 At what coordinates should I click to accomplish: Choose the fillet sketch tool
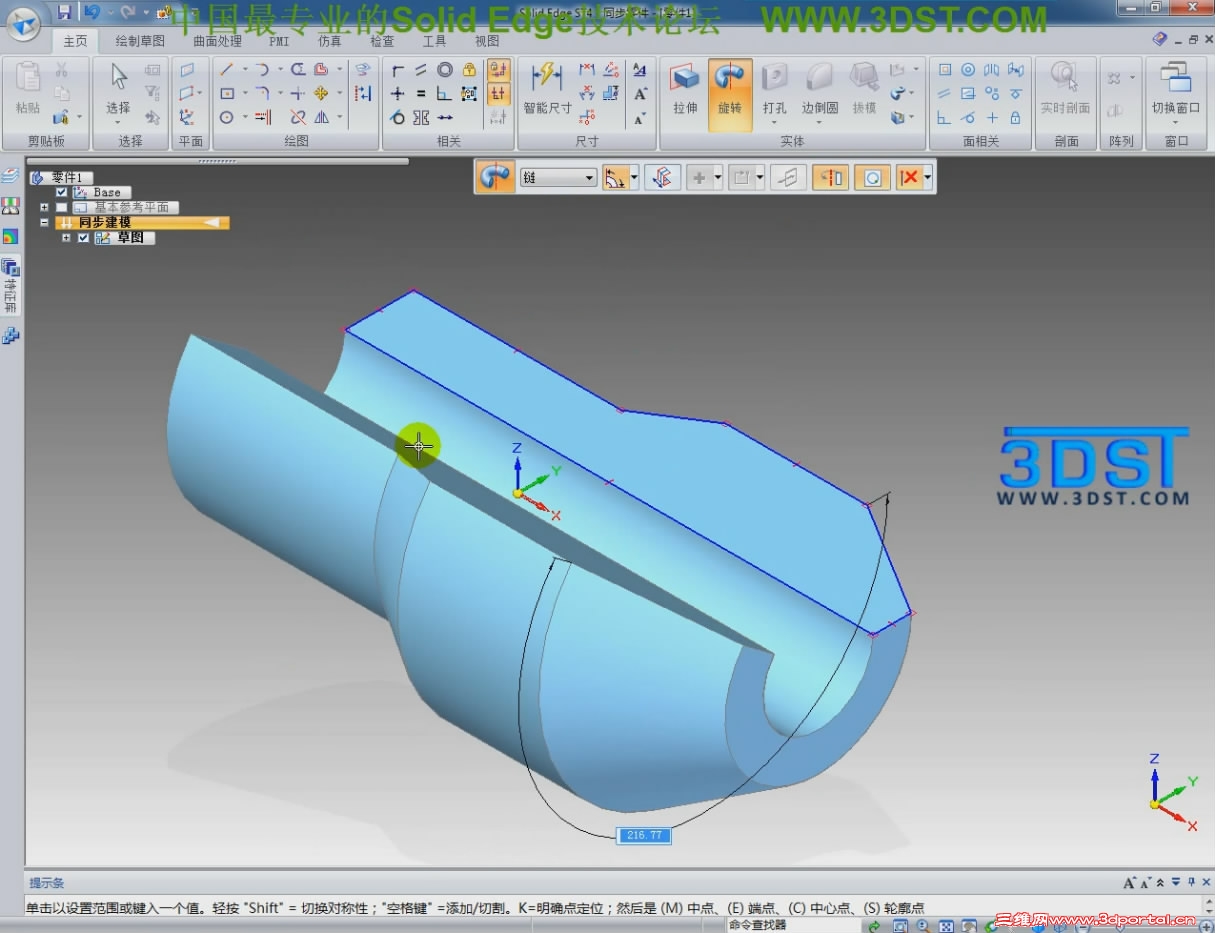(262, 93)
